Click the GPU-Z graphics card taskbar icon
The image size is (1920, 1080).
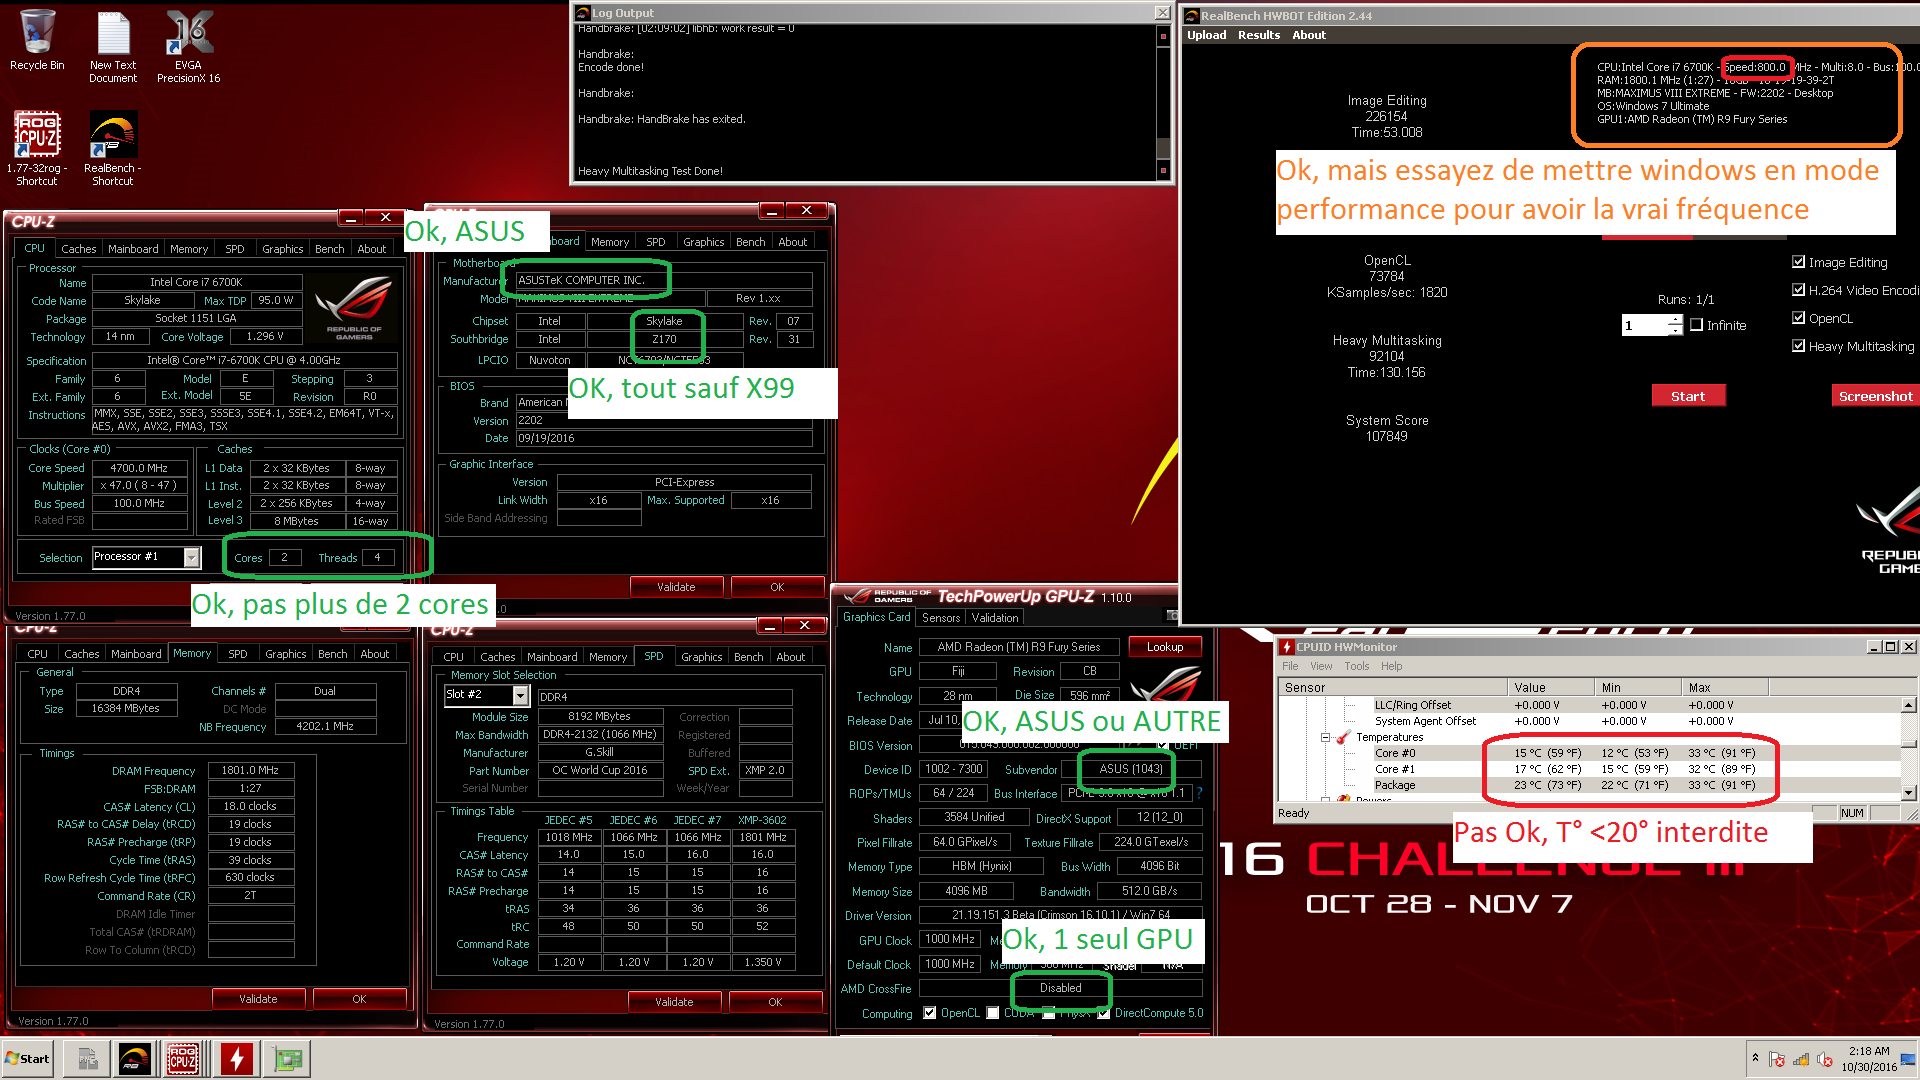(289, 1058)
